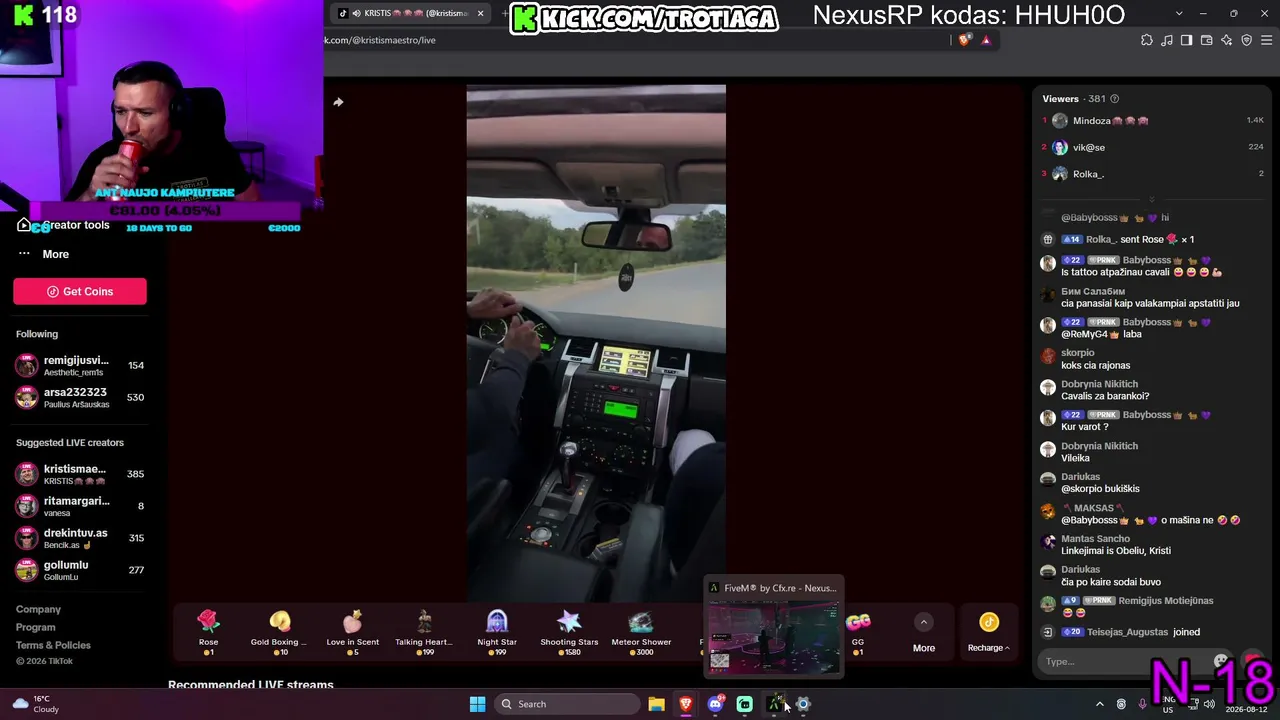The image size is (1280, 720).
Task: Open File Explorer from the taskbar
Action: [656, 704]
